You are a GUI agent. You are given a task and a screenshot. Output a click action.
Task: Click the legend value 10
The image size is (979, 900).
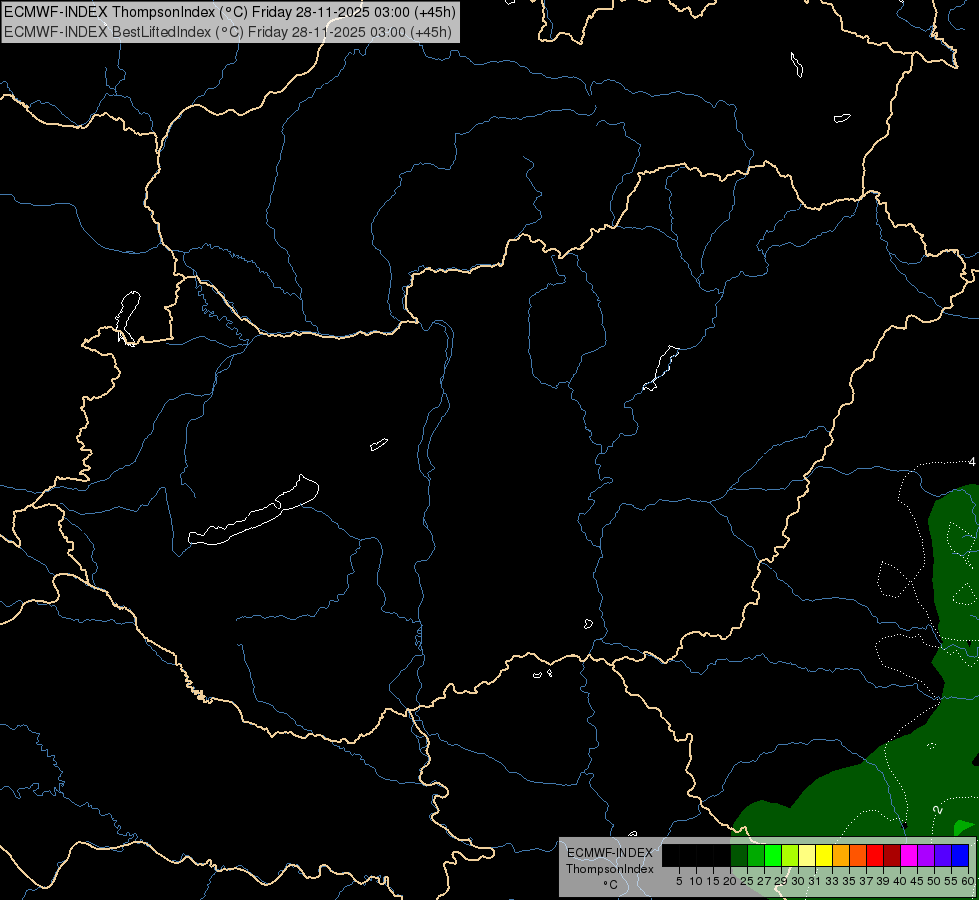(696, 881)
